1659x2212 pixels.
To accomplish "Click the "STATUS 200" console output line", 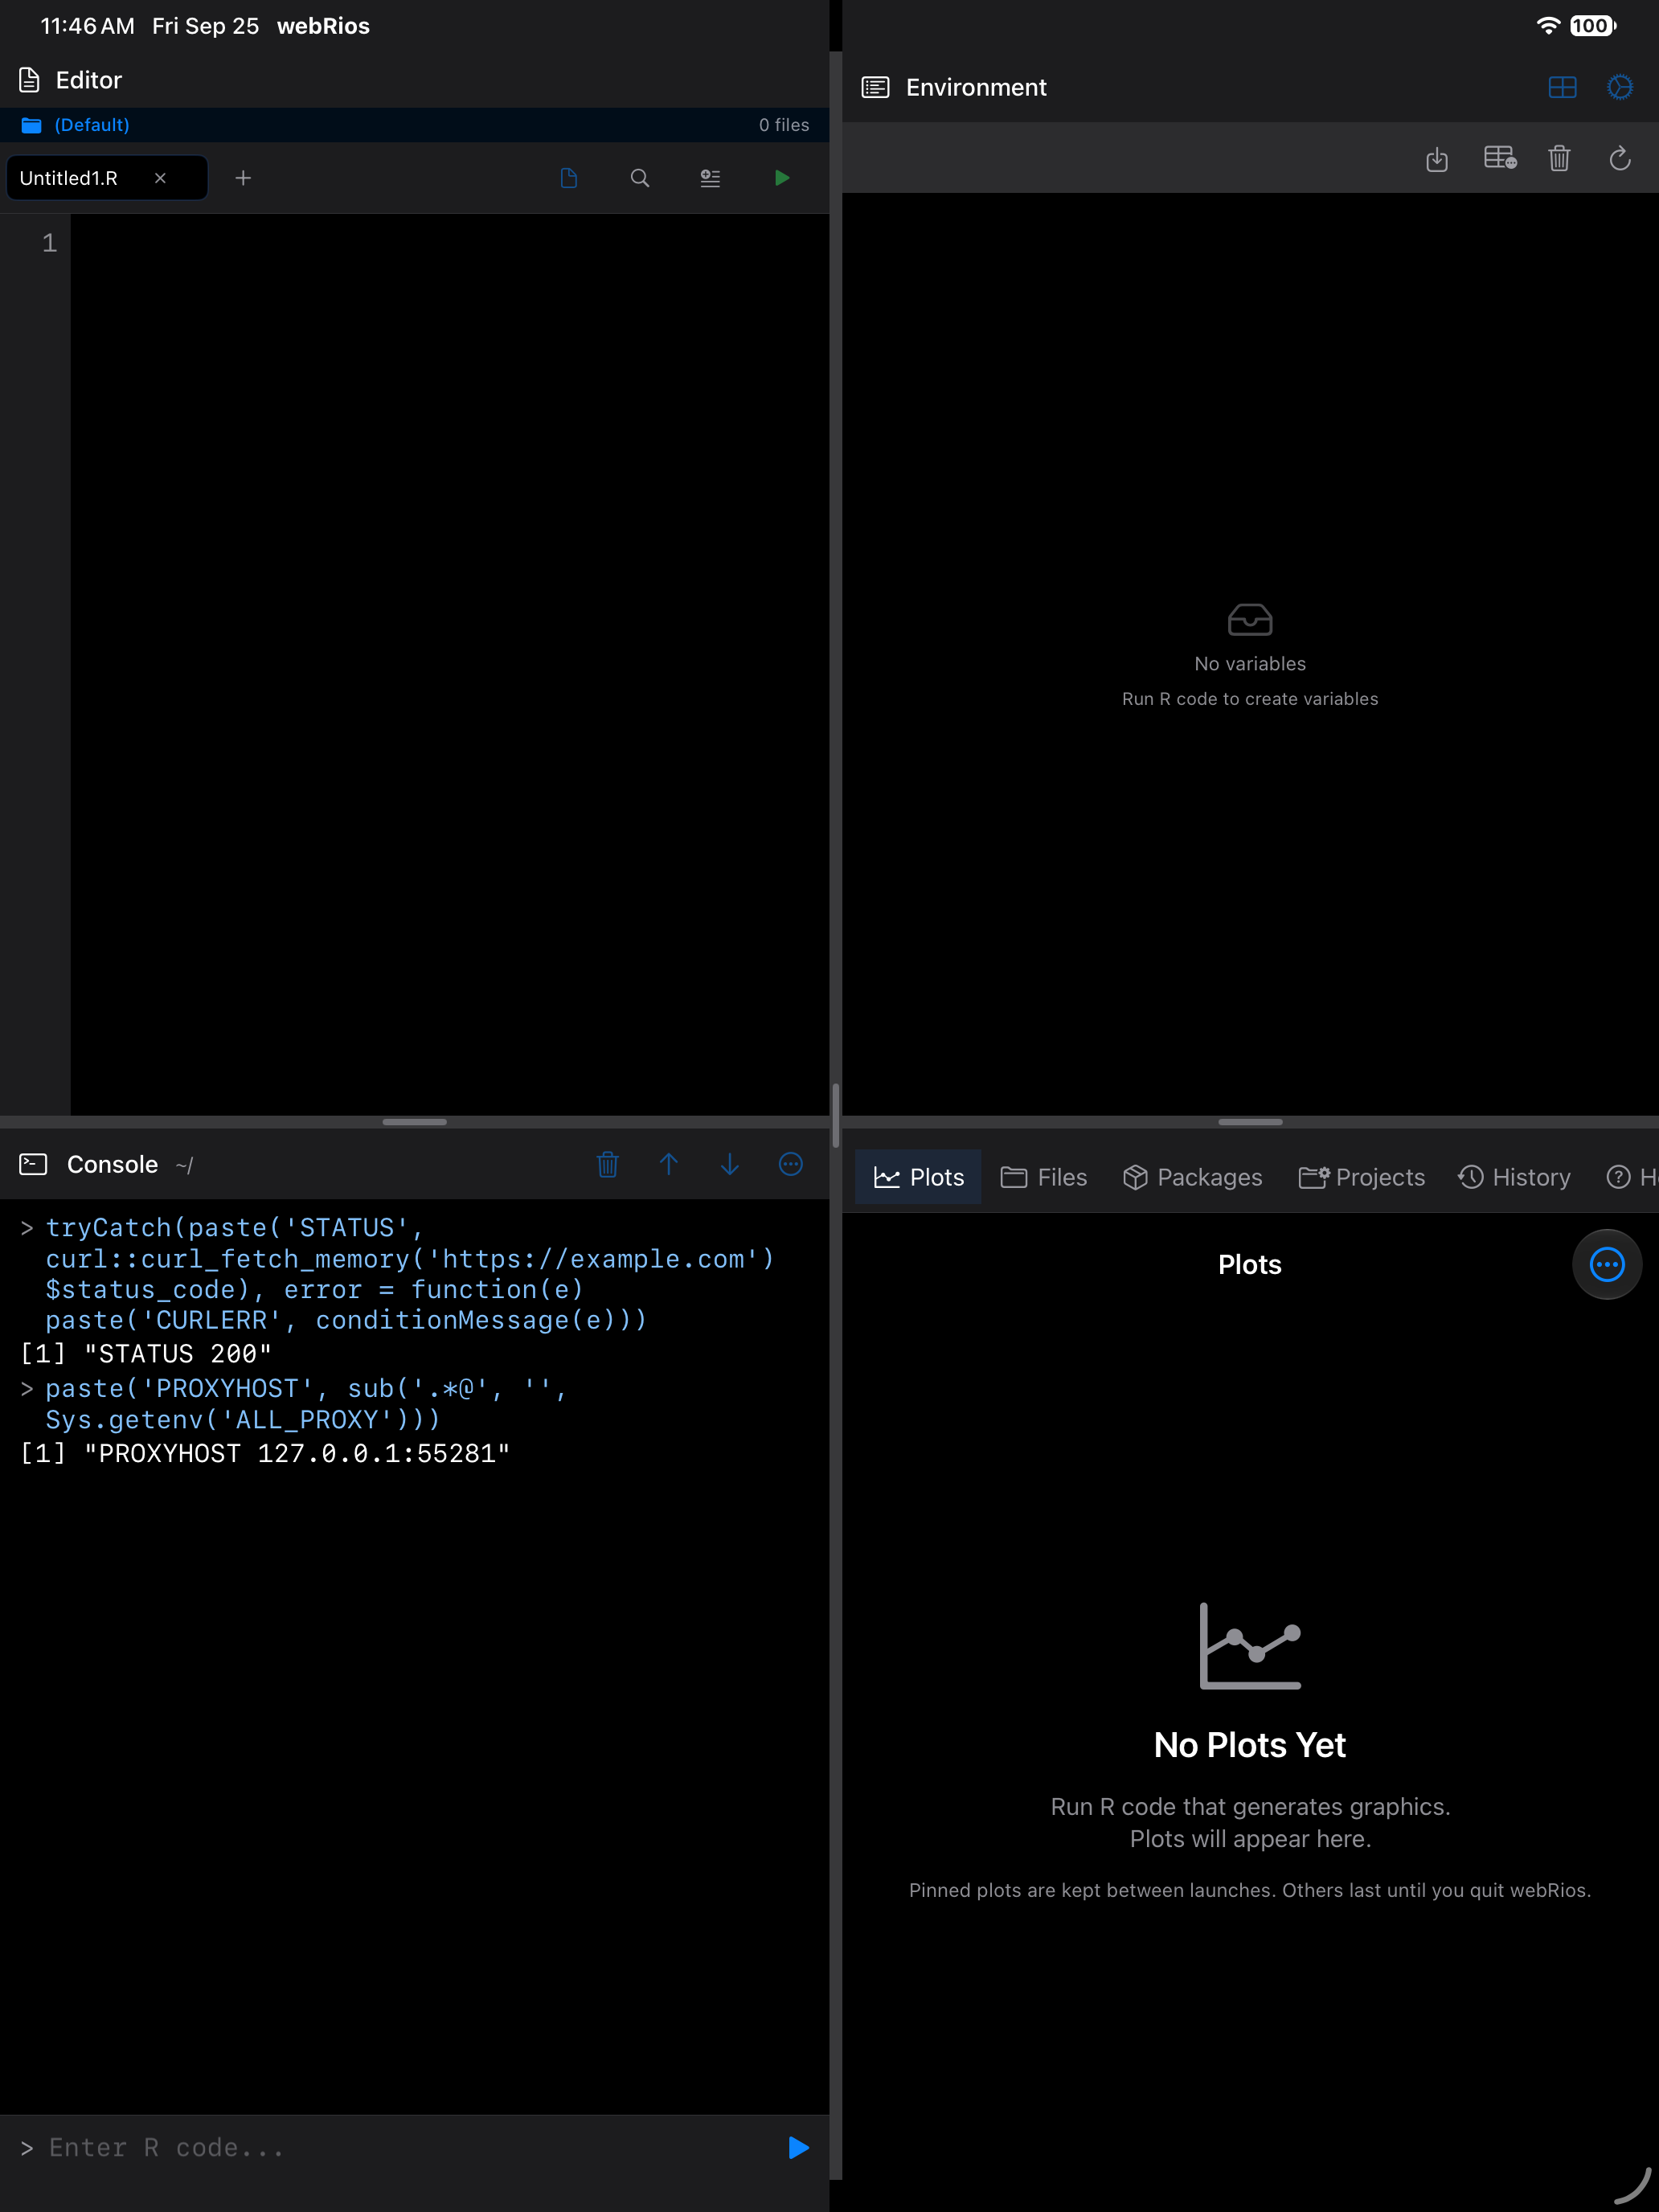I will (146, 1353).
